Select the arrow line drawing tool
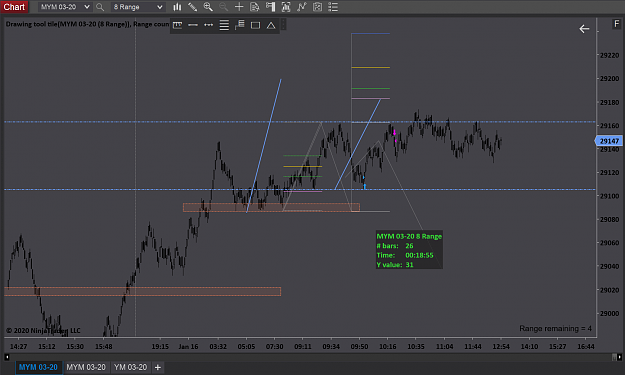 click(x=208, y=25)
